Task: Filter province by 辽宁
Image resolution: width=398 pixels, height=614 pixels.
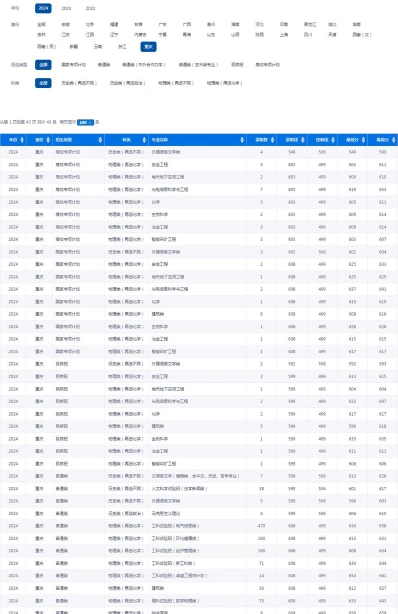Action: point(114,35)
